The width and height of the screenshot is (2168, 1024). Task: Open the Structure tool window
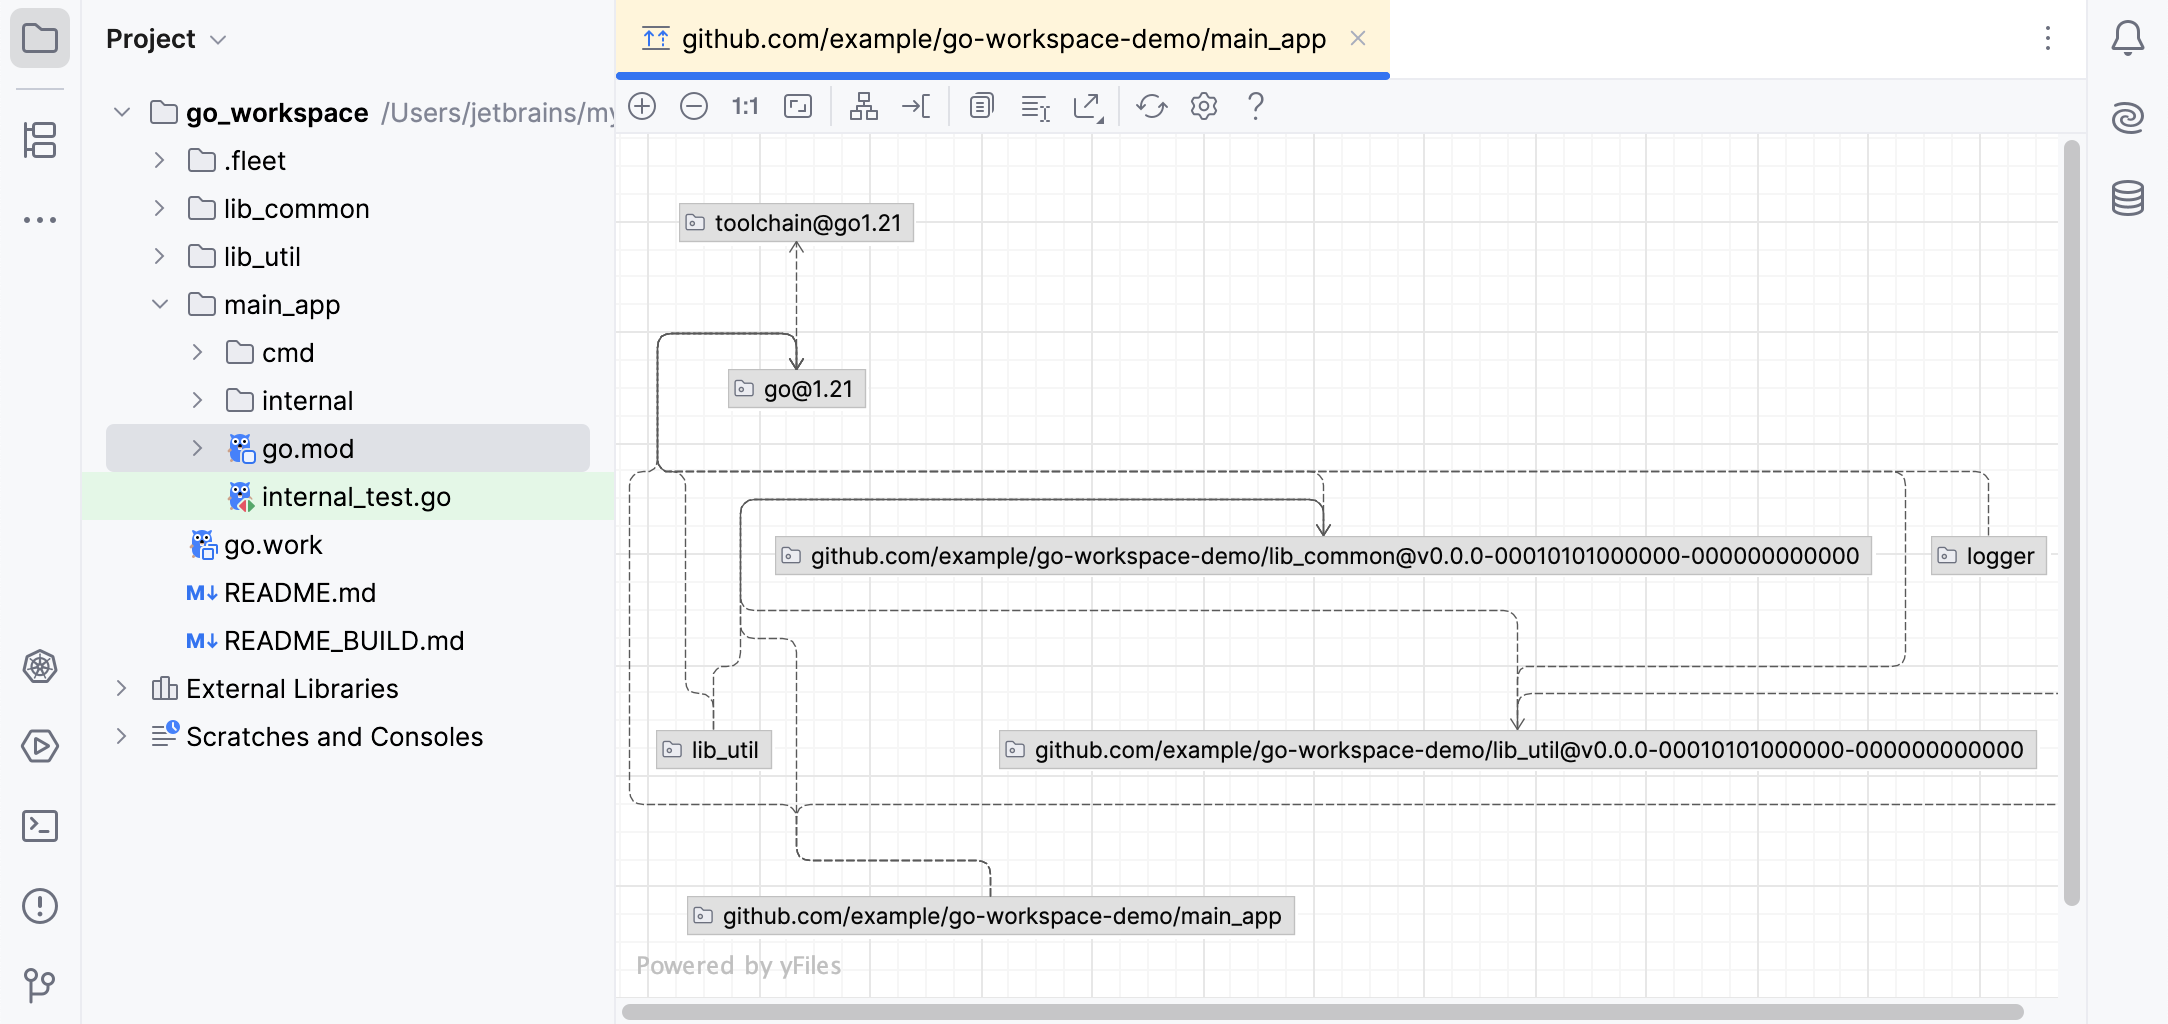pyautogui.click(x=39, y=140)
